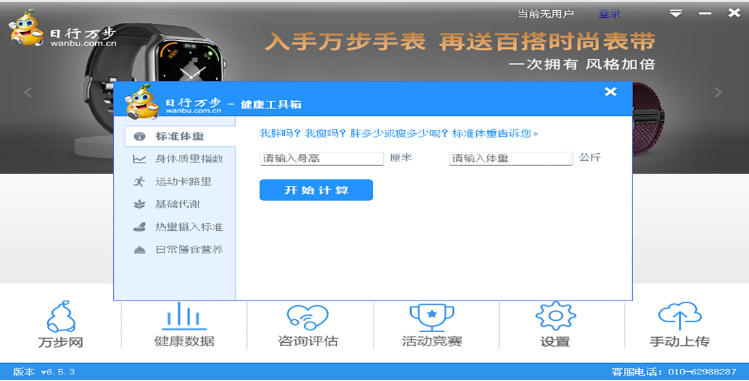Image resolution: width=749 pixels, height=381 pixels.
Task: Show next banner with right arrow
Action: point(718,92)
